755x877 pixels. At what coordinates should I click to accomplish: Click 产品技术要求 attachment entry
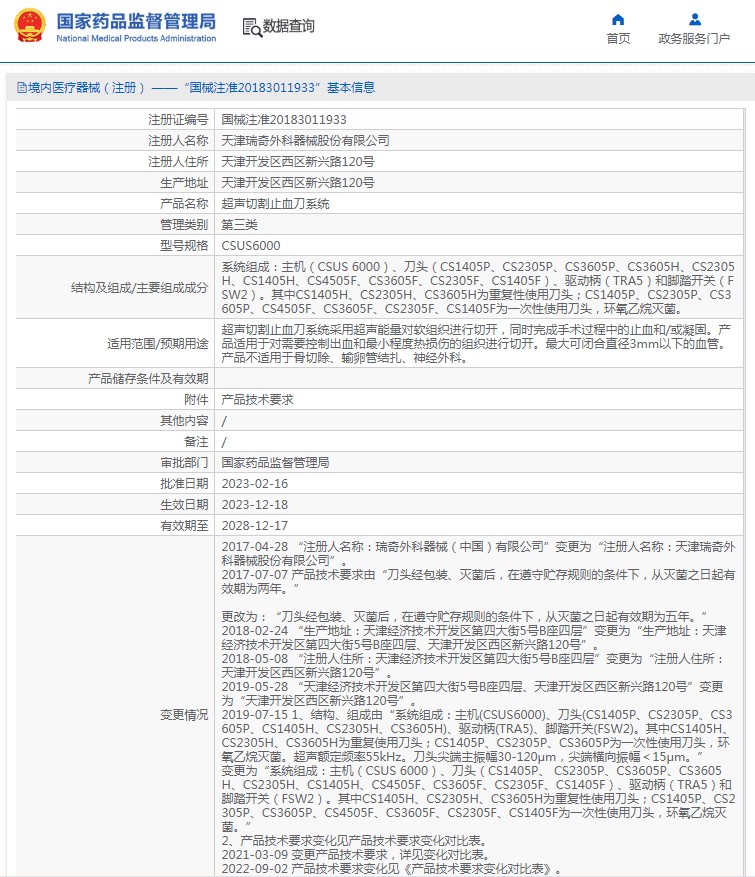257,400
